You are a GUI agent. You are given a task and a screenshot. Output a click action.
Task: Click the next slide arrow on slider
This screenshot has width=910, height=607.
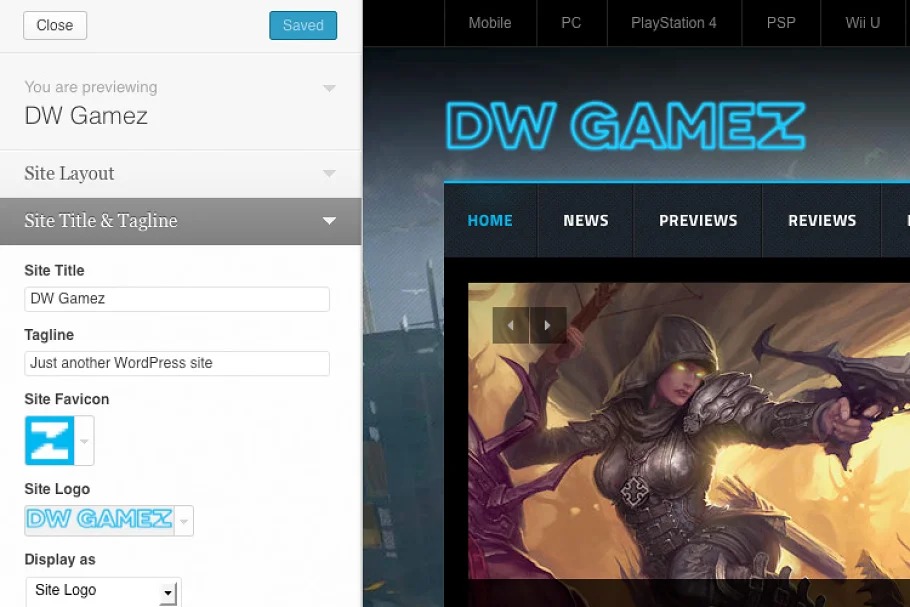[548, 325]
